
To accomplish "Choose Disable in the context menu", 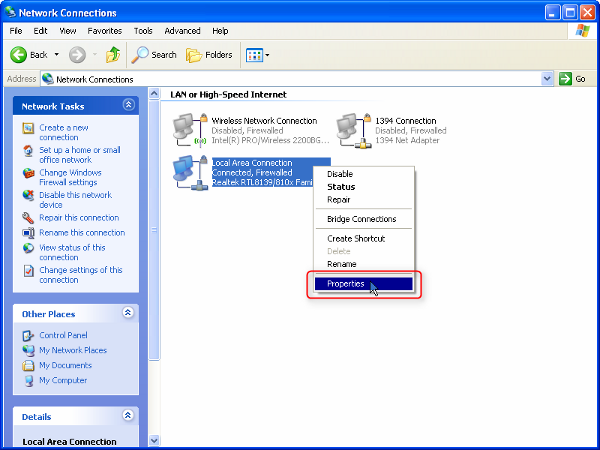I will click(364, 174).
